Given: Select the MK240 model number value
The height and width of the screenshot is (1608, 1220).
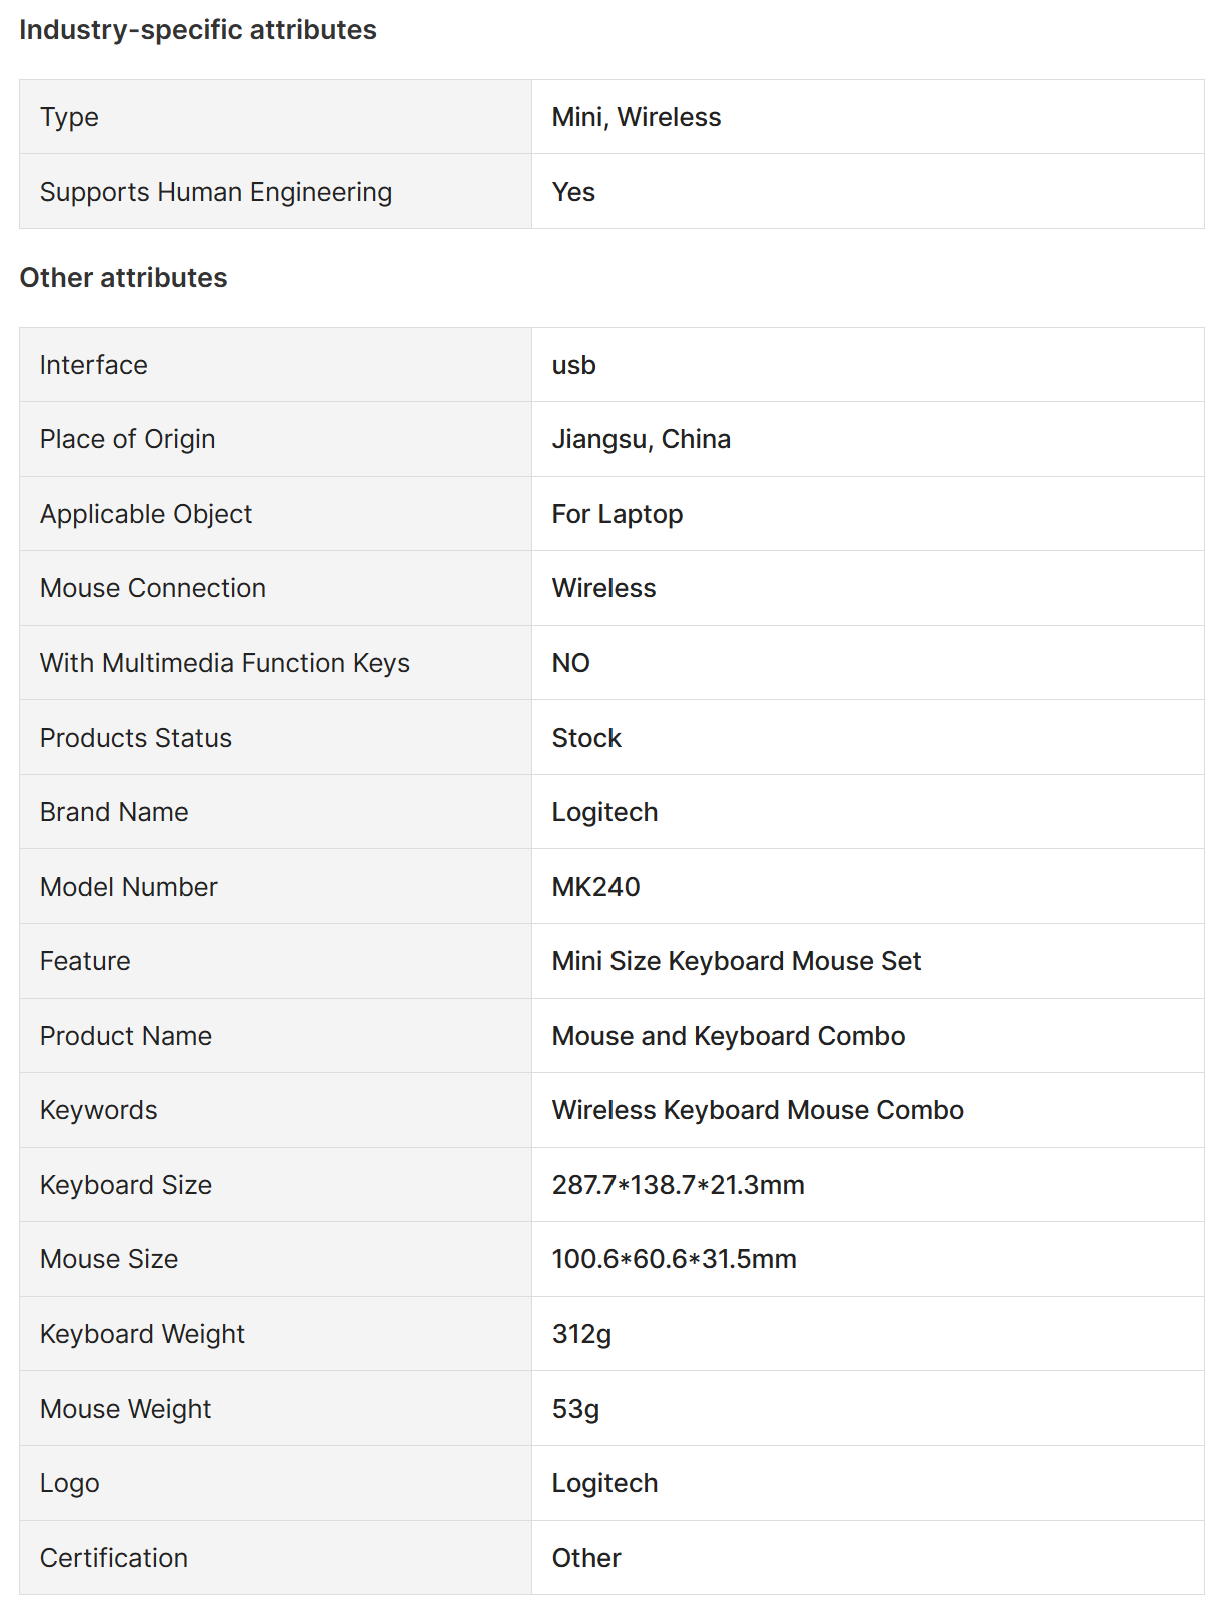Looking at the screenshot, I should 596,887.
